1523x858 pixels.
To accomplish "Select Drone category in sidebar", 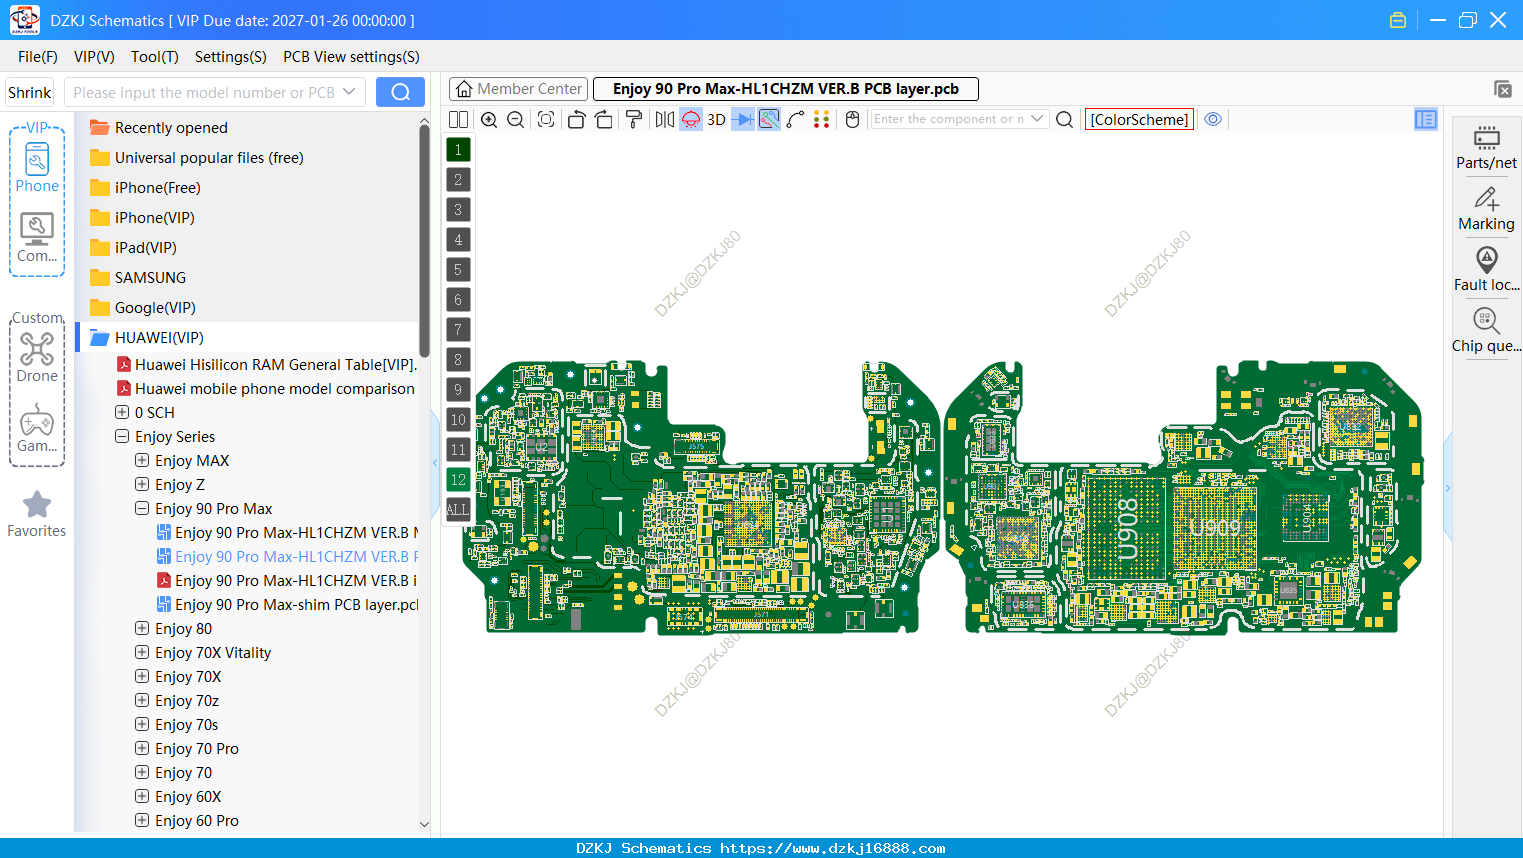I will point(37,358).
